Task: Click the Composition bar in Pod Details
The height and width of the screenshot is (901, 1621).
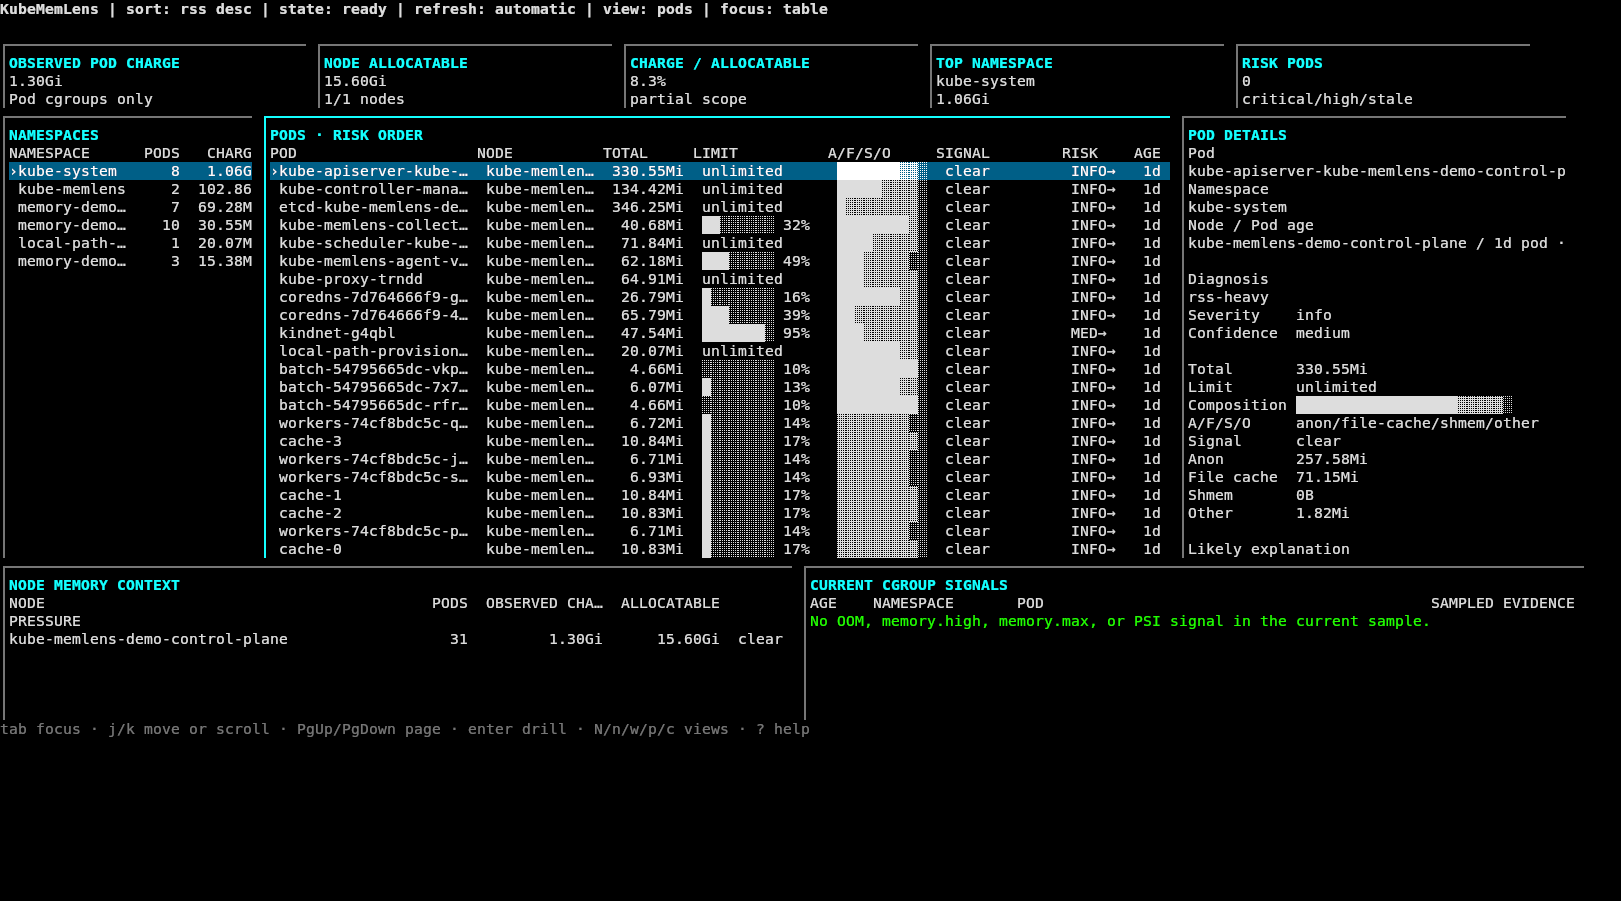Action: (x=1403, y=405)
